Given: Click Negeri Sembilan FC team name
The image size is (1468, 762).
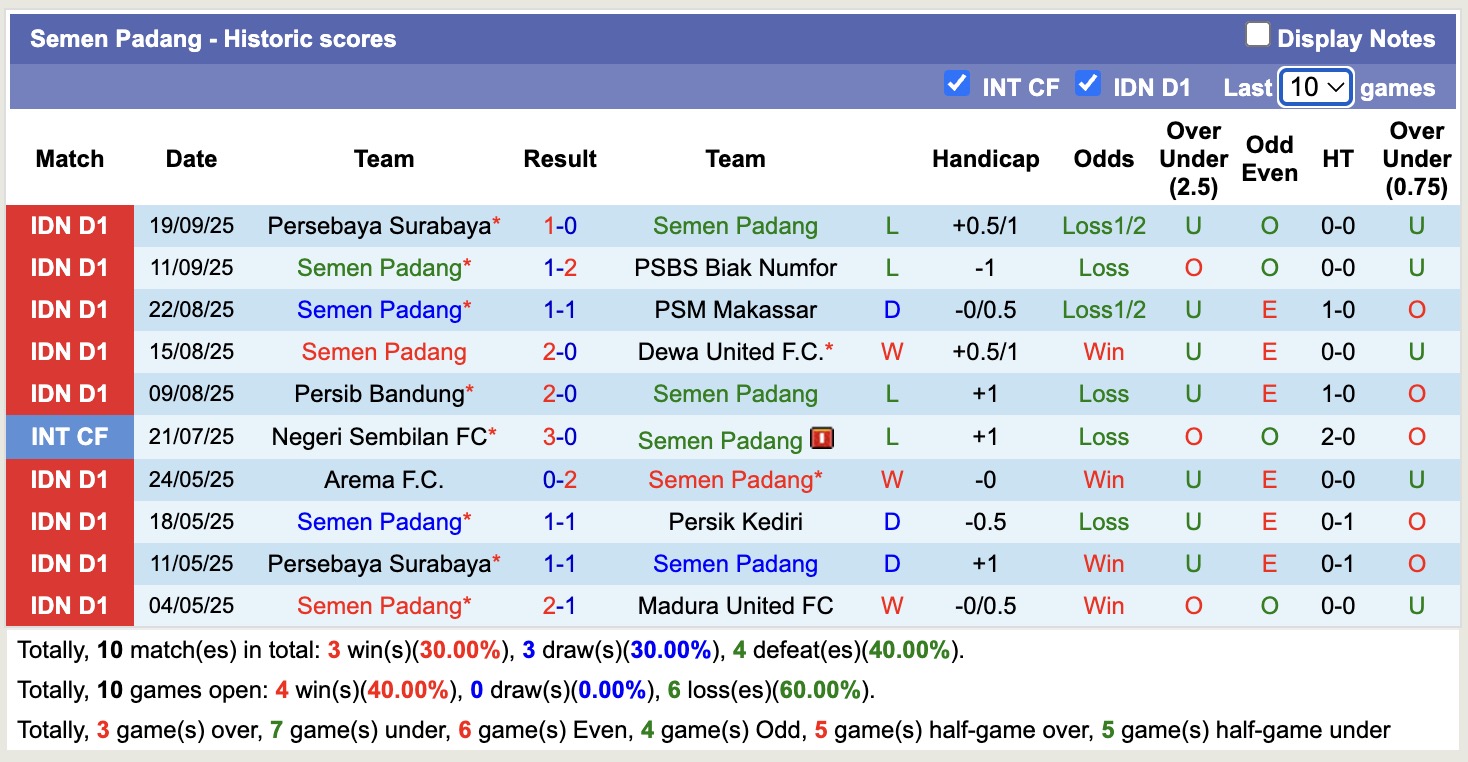Looking at the screenshot, I should [x=379, y=437].
